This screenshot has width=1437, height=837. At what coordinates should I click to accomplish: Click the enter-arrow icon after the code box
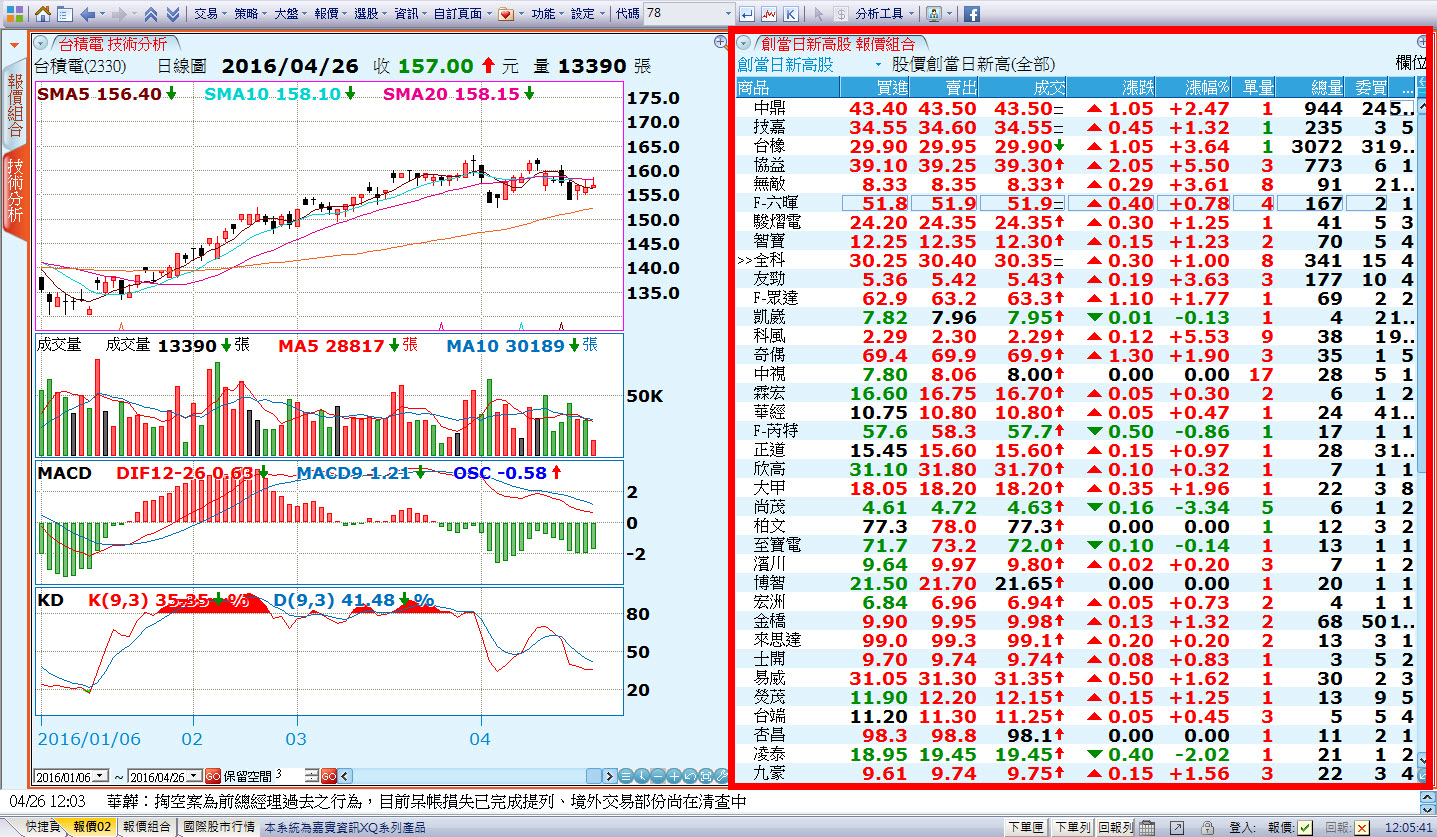click(x=747, y=14)
